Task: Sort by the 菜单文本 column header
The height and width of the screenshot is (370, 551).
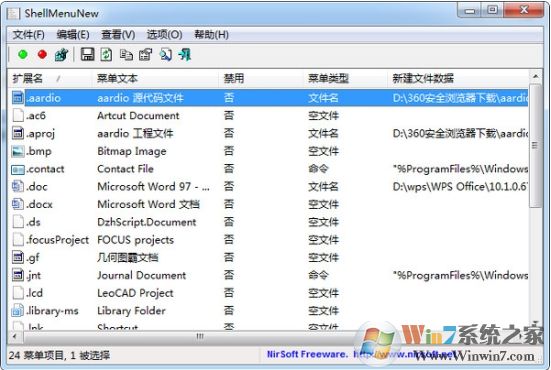Action: point(156,78)
